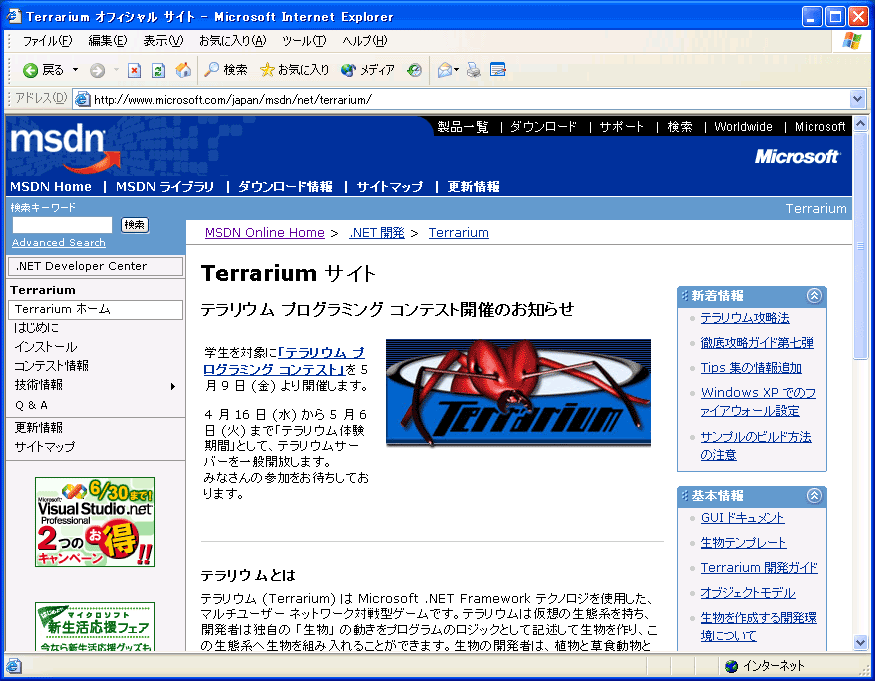This screenshot has width=875, height=681.
Task: Go to the home page icon
Action: click(182, 70)
